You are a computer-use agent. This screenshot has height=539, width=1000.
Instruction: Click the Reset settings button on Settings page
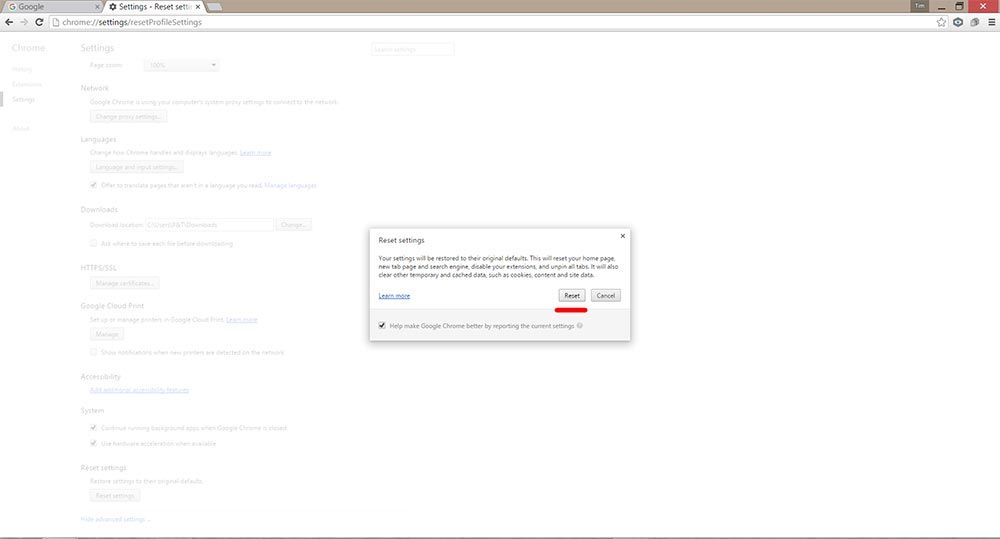click(x=115, y=496)
